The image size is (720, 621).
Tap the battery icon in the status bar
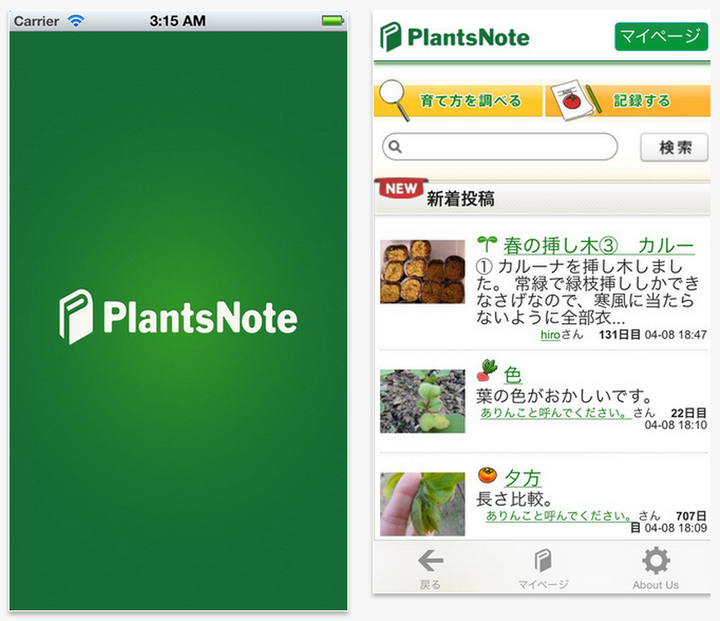click(332, 21)
